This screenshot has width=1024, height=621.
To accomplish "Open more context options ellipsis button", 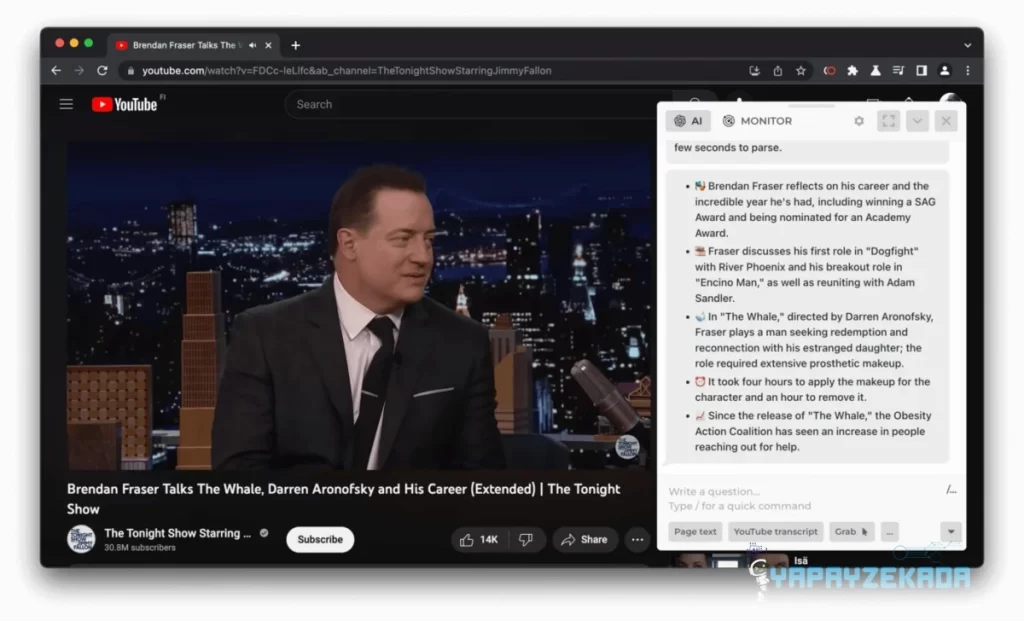I will click(889, 532).
